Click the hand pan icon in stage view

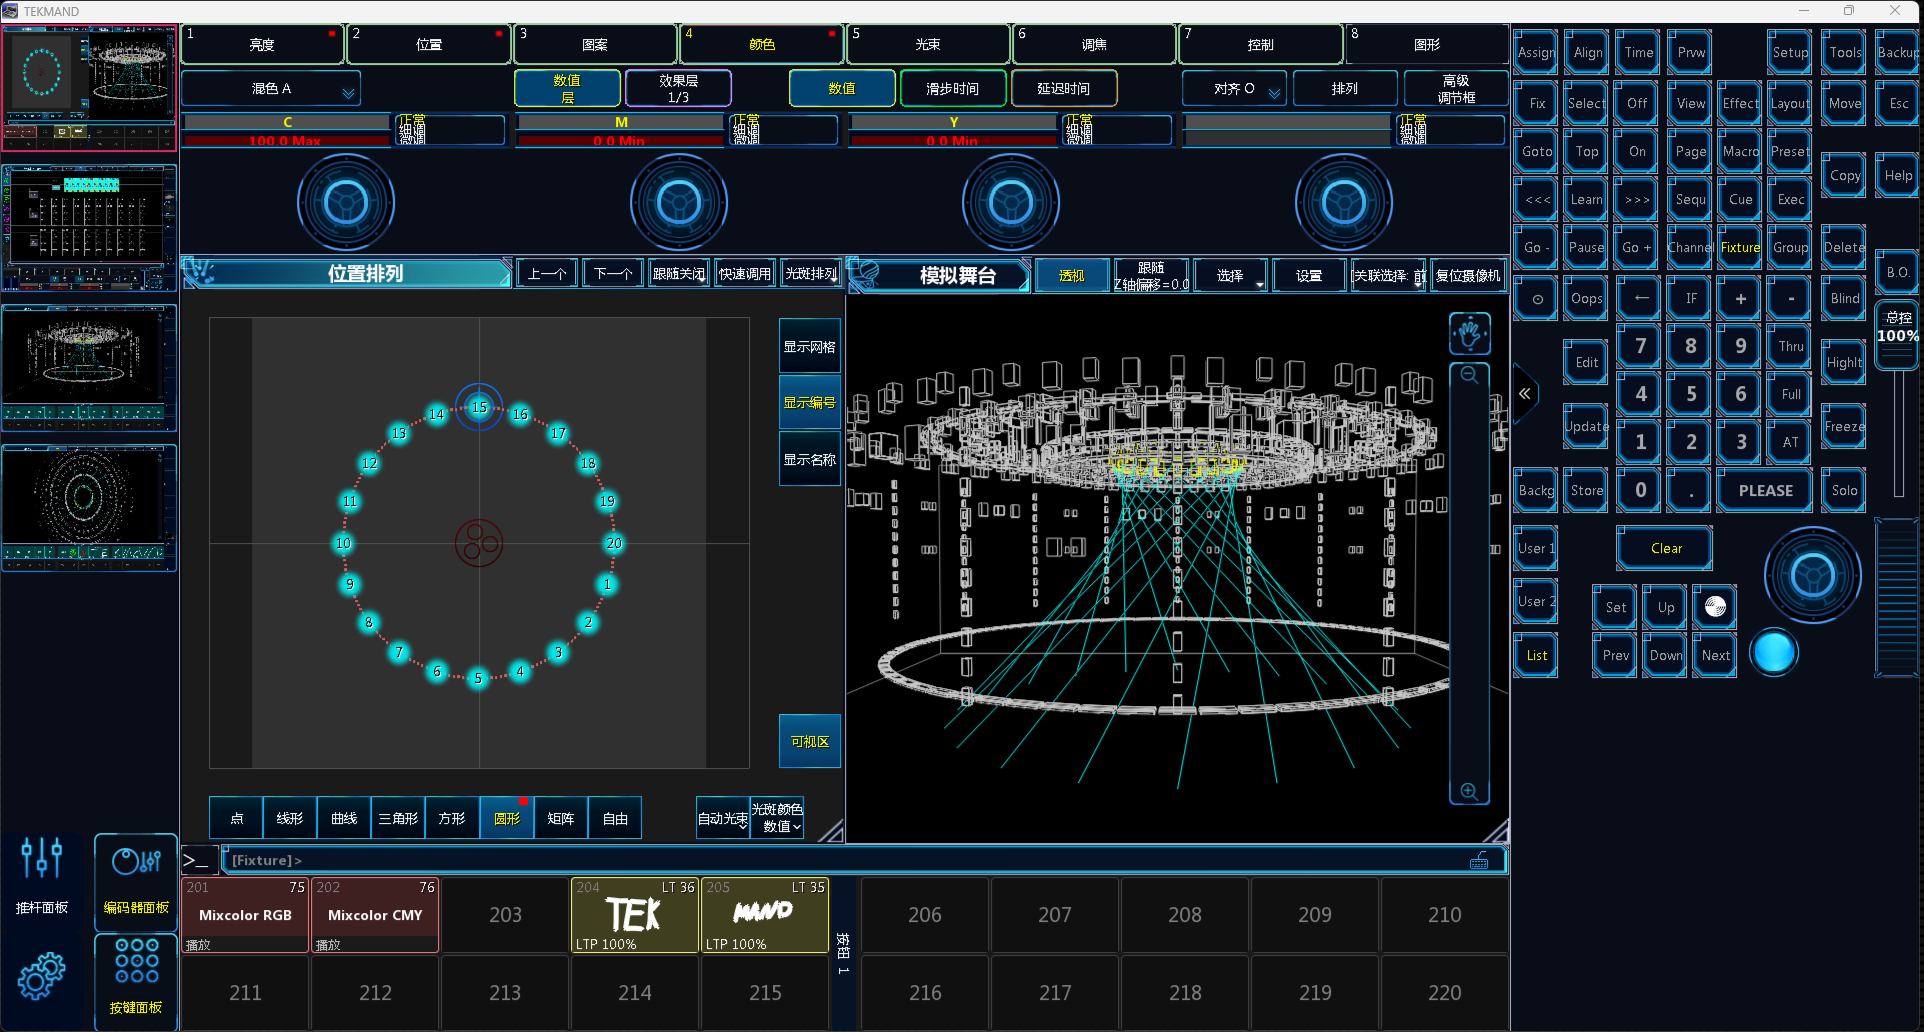point(1469,333)
